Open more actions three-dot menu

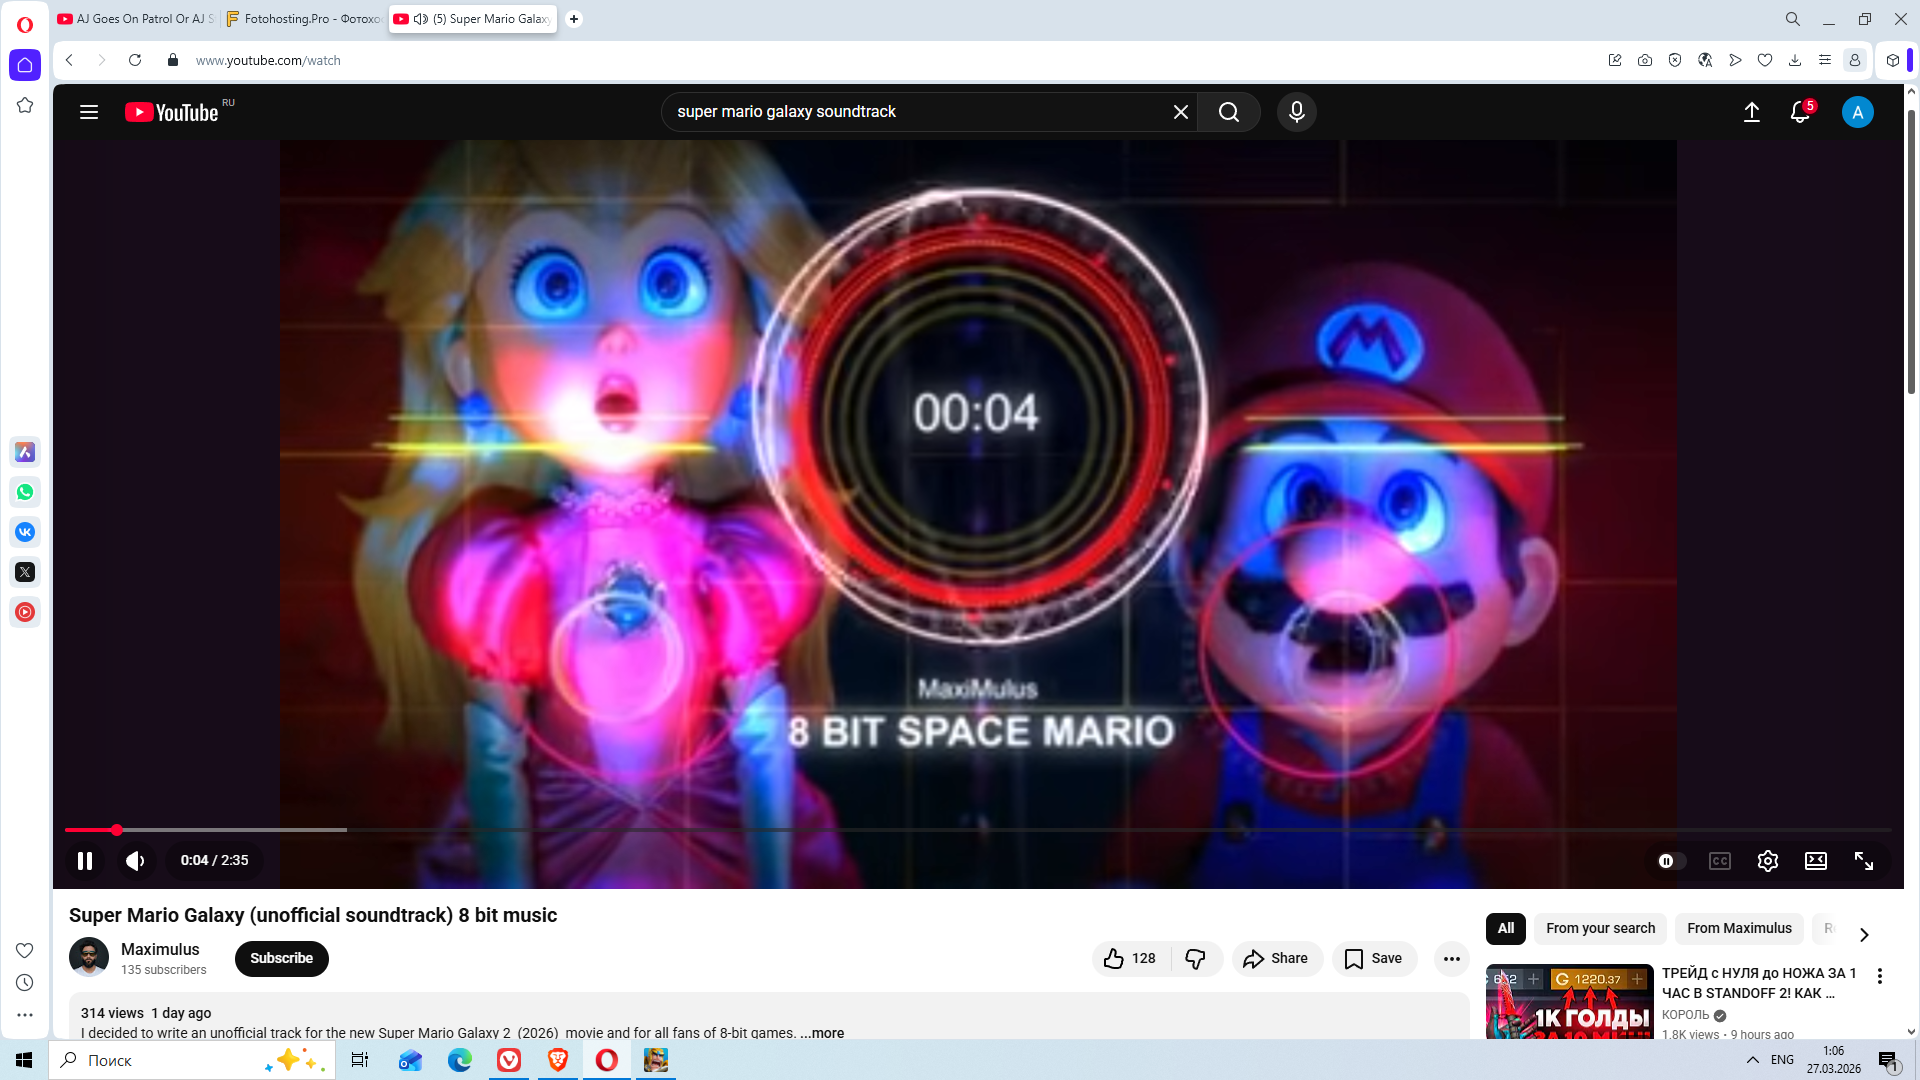(x=1451, y=958)
